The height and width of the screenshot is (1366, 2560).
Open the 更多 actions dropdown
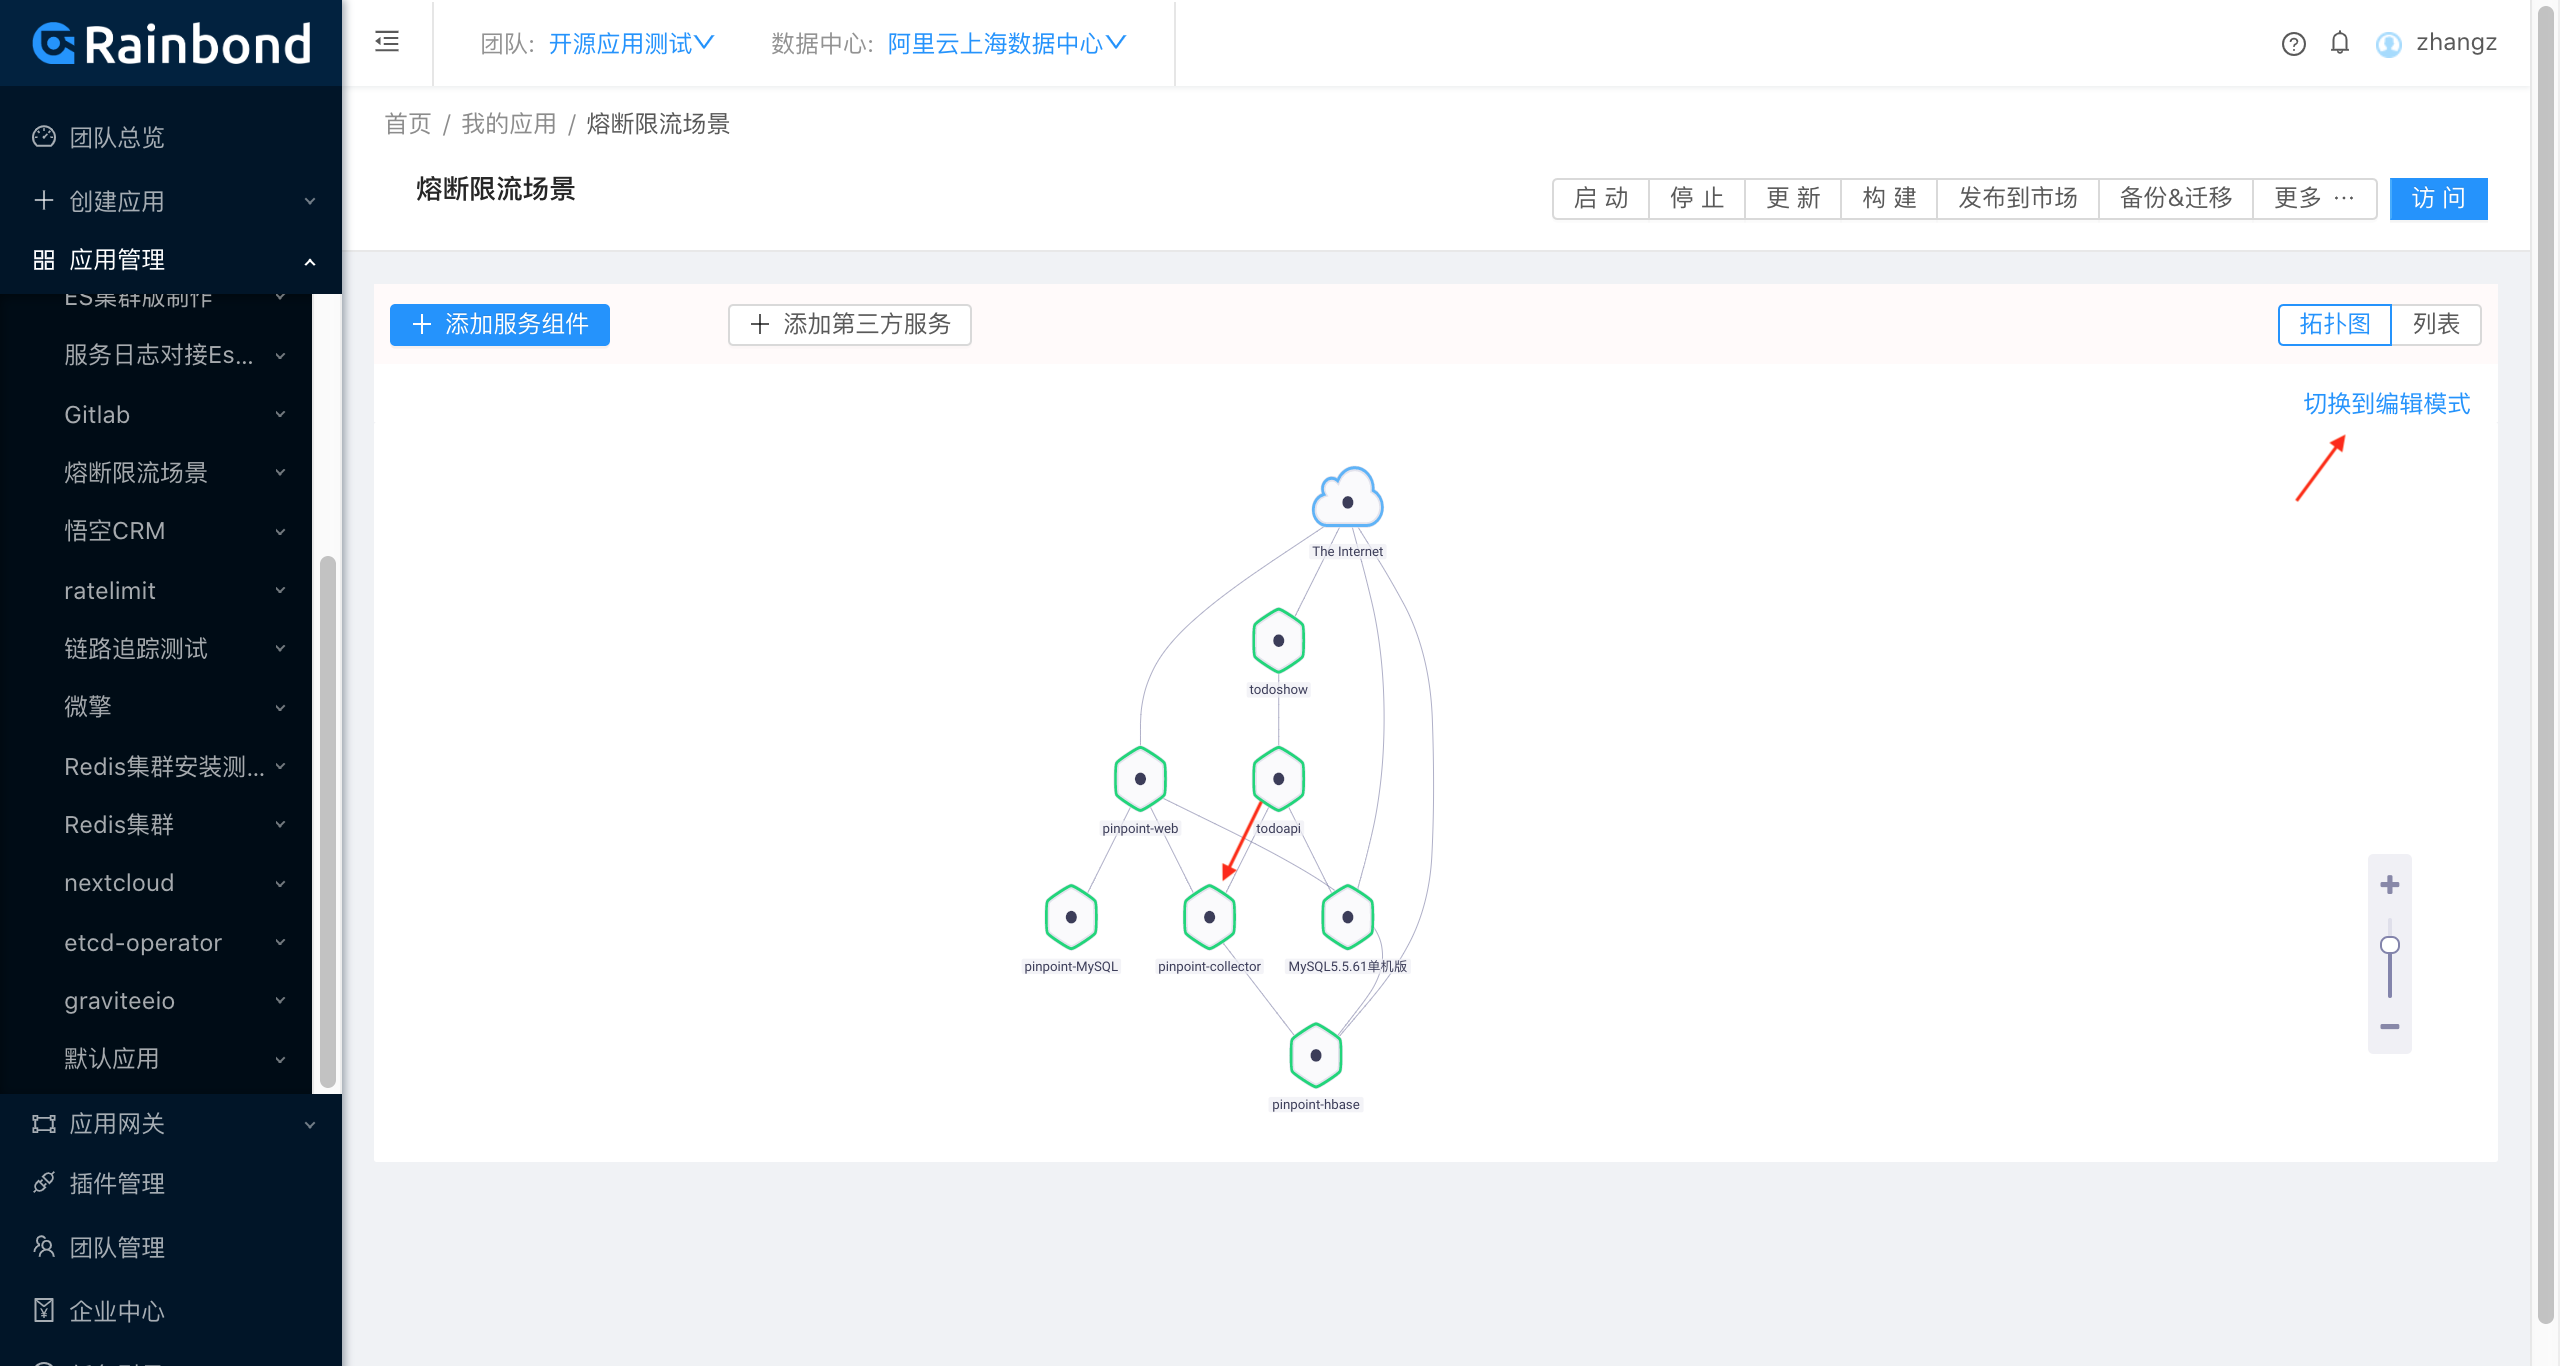coord(2314,198)
